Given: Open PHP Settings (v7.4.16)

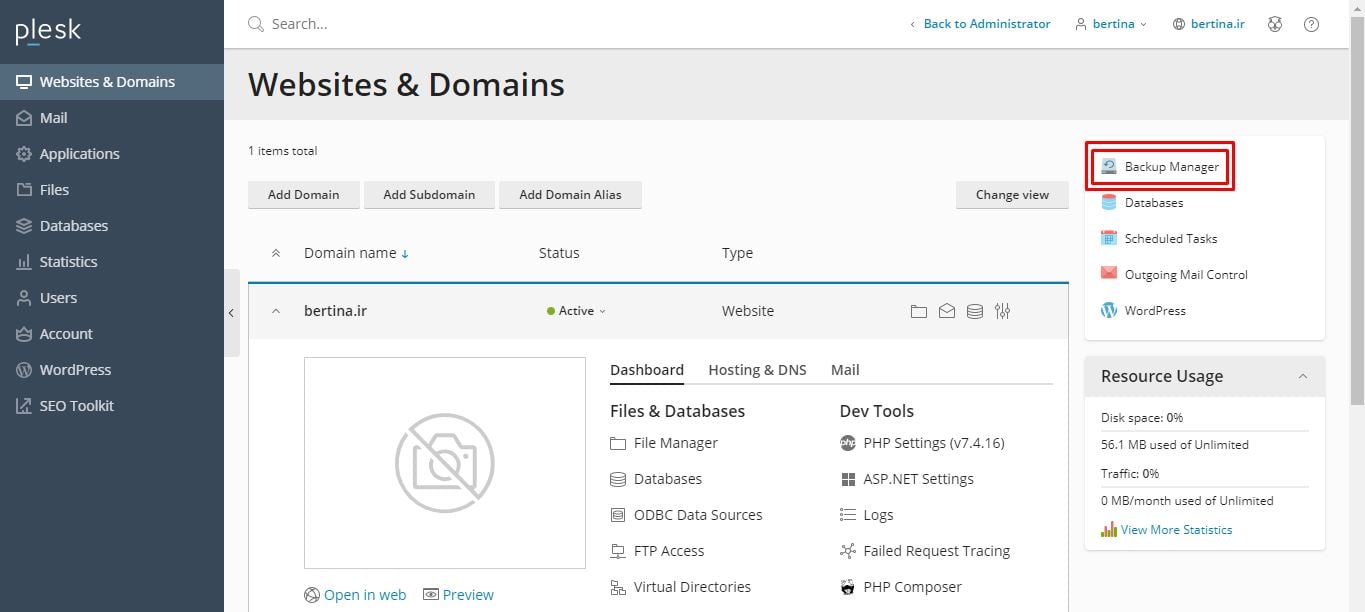Looking at the screenshot, I should pyautogui.click(x=922, y=443).
